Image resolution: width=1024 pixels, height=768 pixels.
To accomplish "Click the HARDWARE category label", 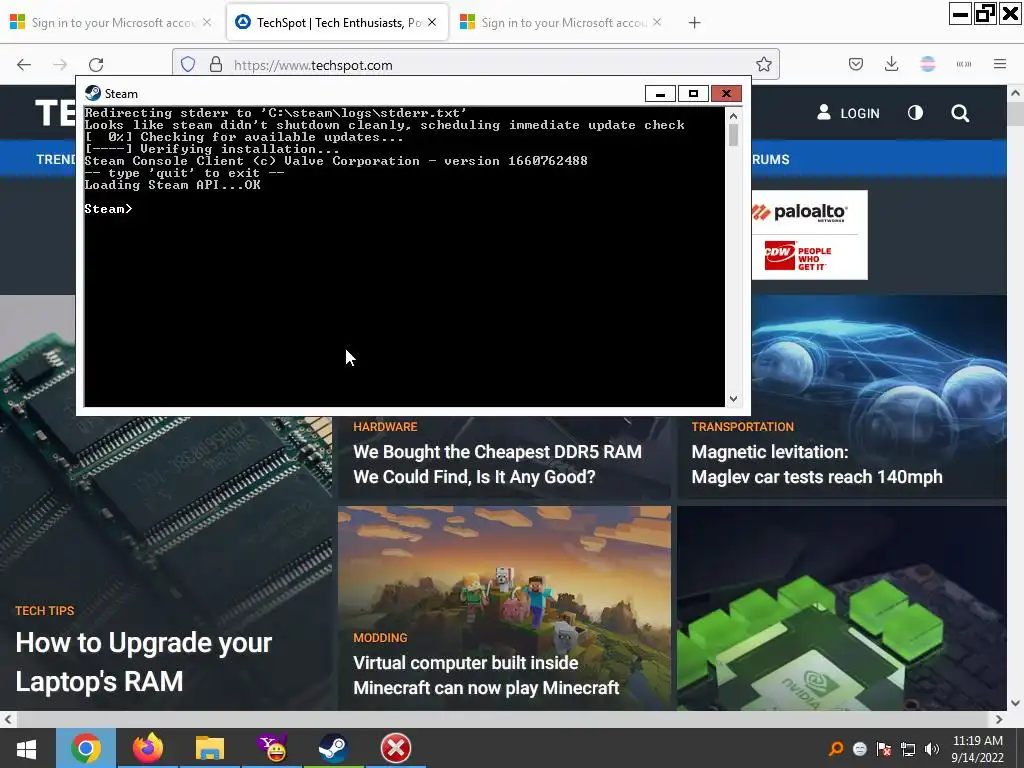I will click(385, 426).
